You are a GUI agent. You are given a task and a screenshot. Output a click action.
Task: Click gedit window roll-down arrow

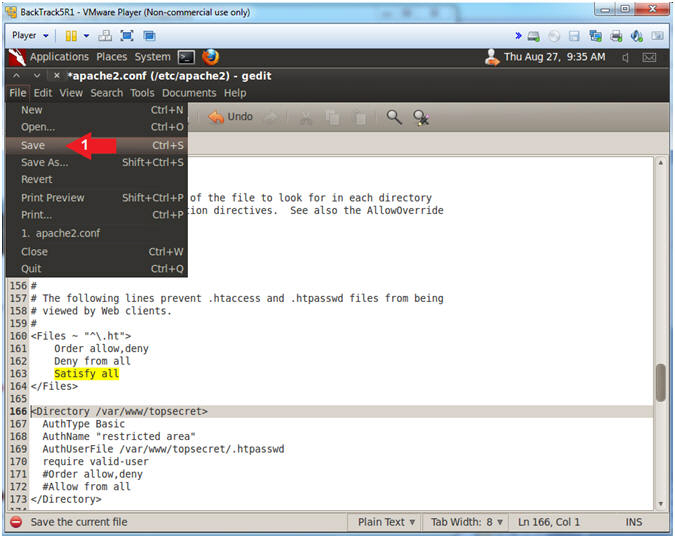click(x=37, y=76)
